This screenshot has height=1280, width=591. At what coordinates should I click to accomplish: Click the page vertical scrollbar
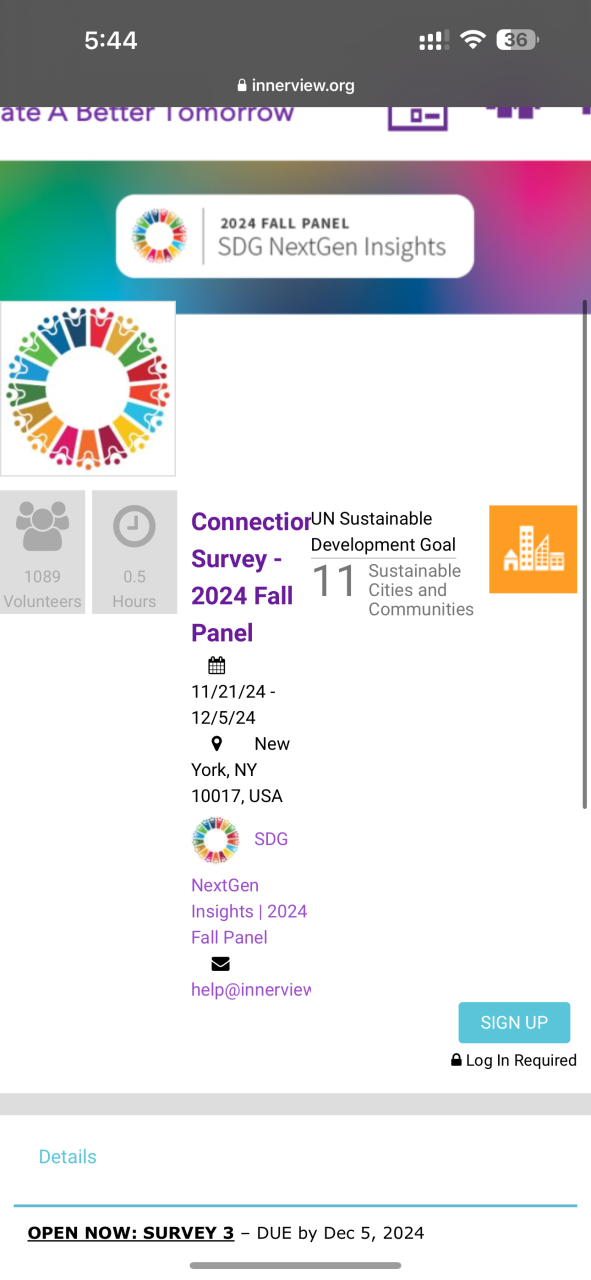click(585, 553)
